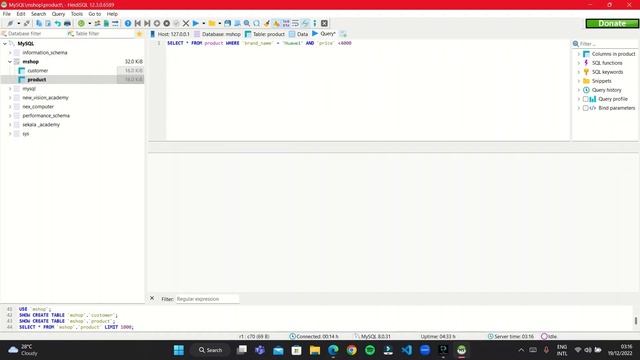Click the Print toolbar icon

click(x=67, y=23)
